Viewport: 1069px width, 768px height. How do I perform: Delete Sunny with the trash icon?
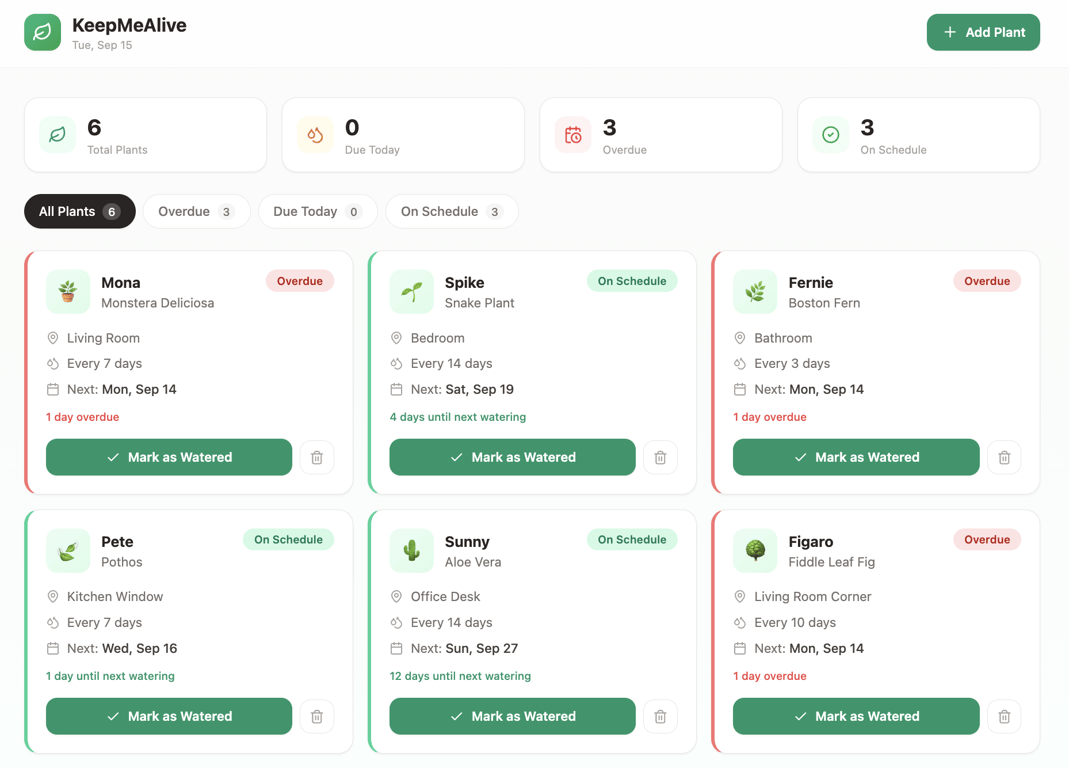tap(660, 716)
